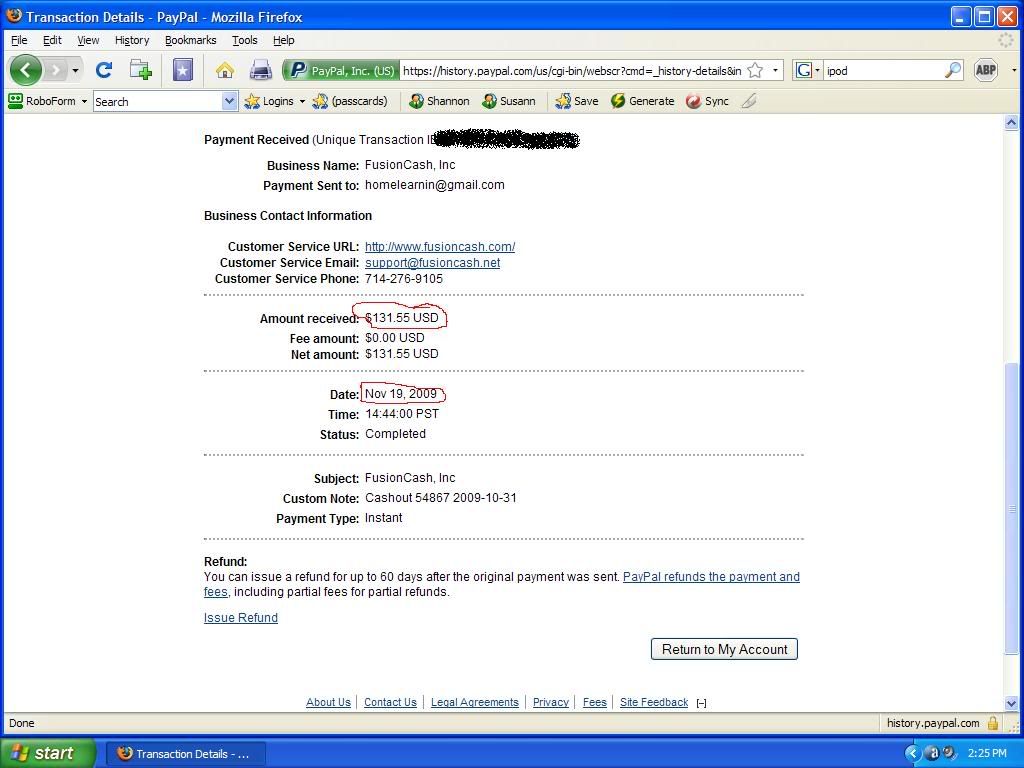This screenshot has width=1024, height=768.
Task: Go to the Home page icon
Action: point(224,70)
